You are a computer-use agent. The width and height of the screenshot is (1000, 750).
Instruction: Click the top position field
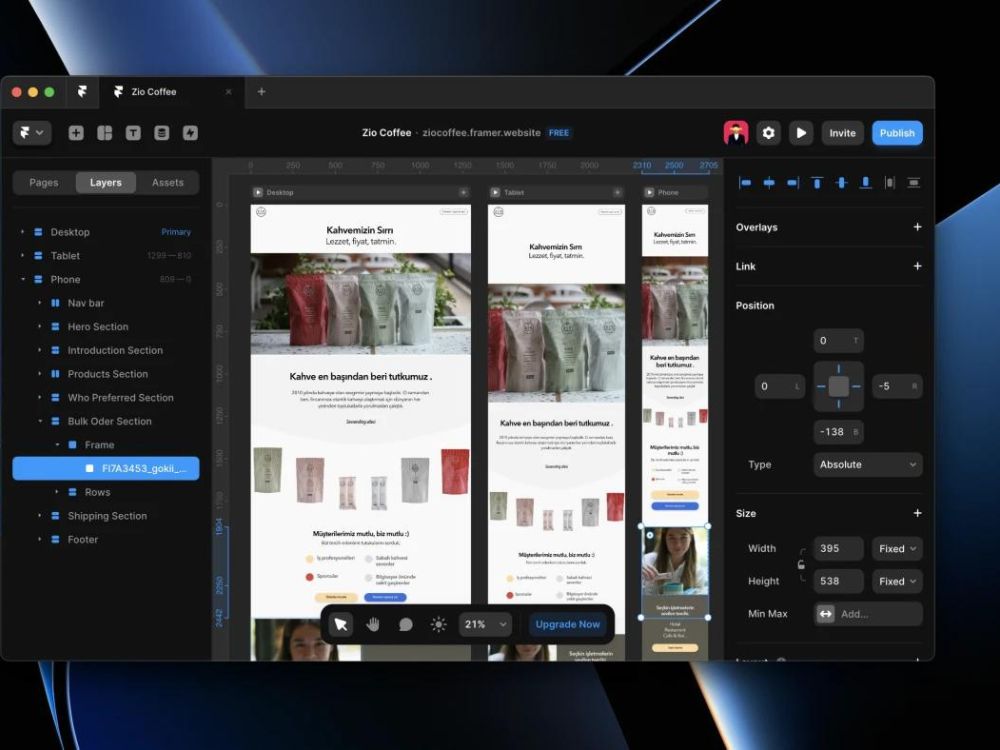(838, 341)
